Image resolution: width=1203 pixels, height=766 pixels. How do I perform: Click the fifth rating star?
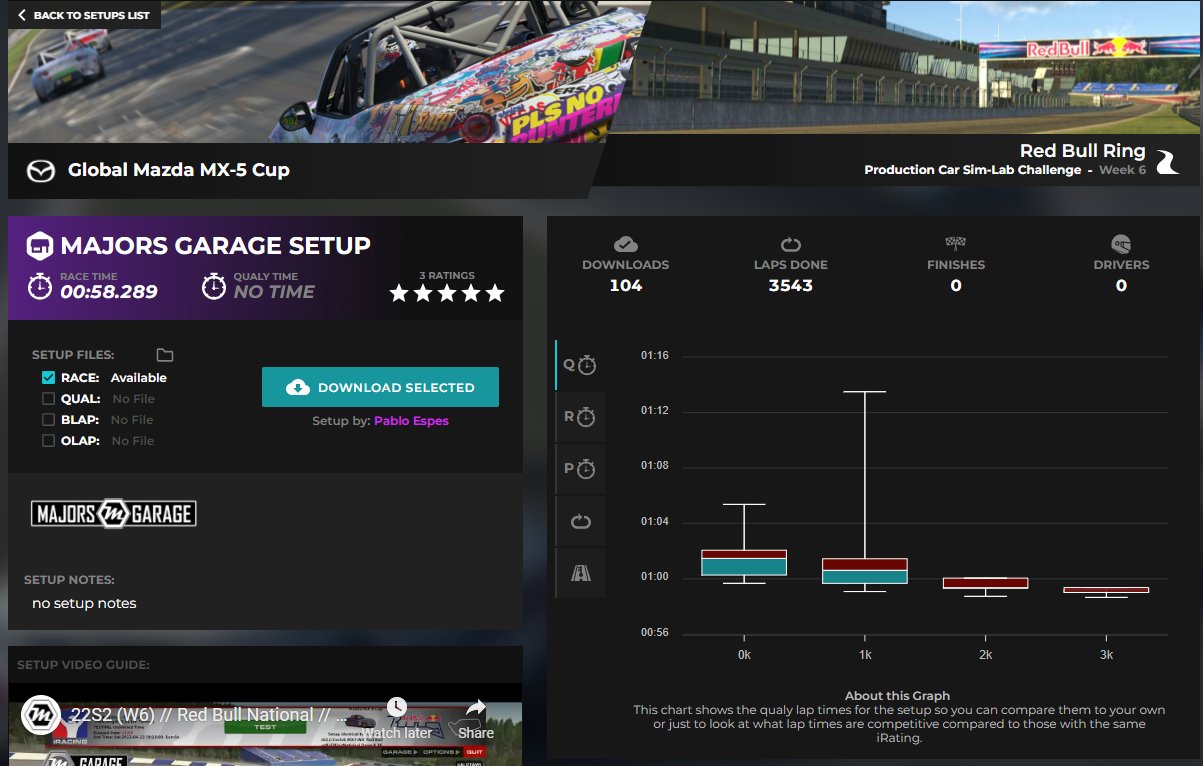[x=494, y=293]
